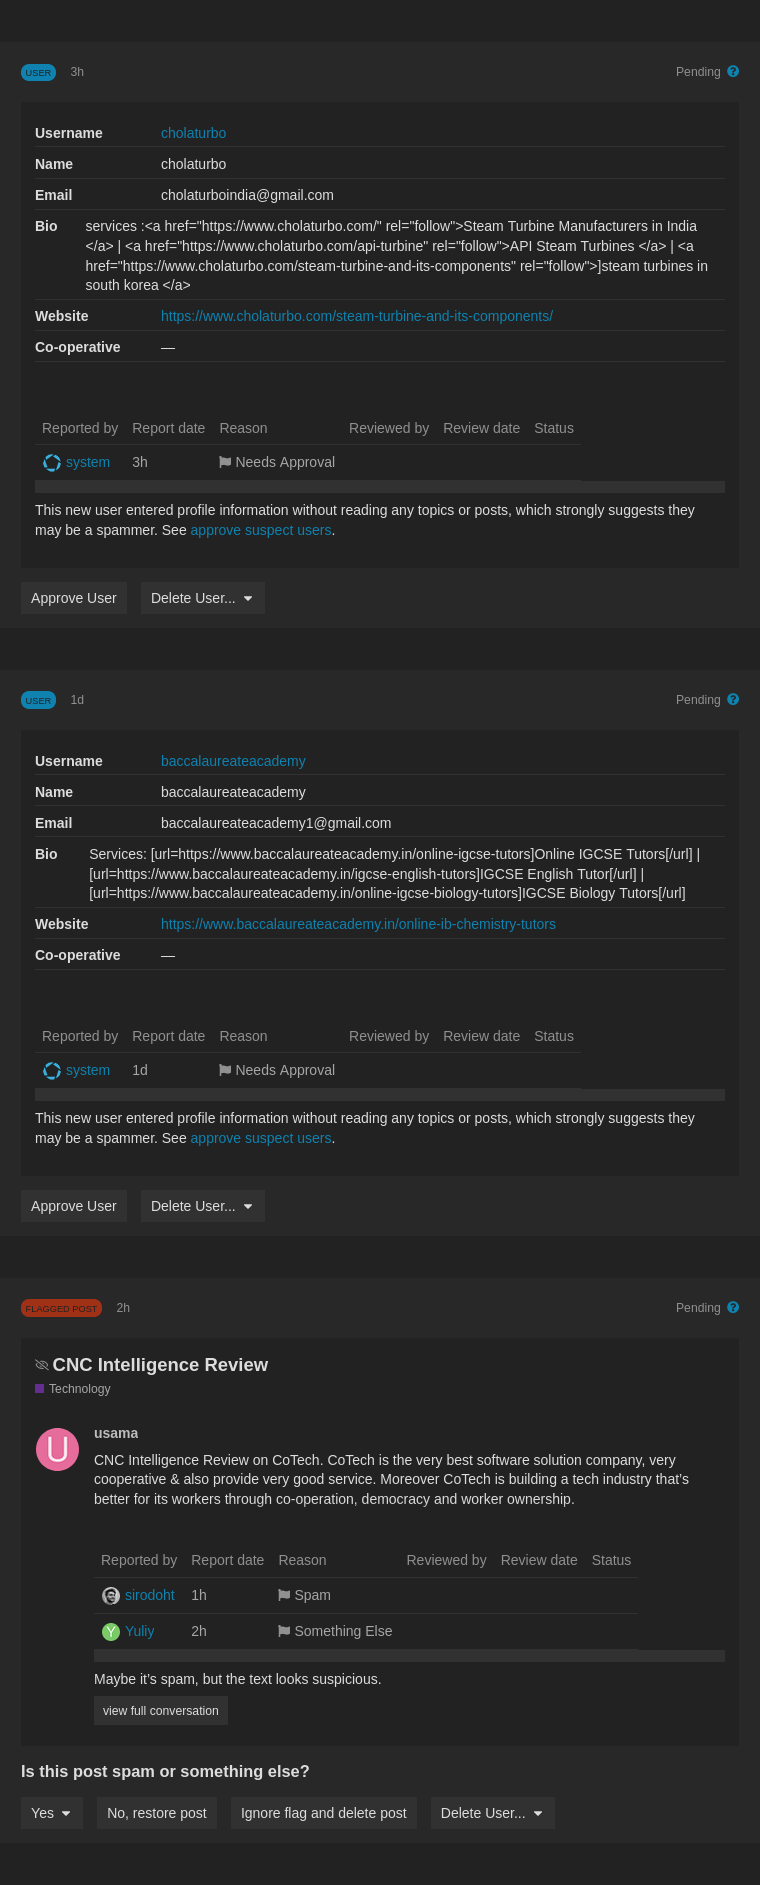Screen dimensions: 760x1885
Task: Click the system avatar in cholaturbo's report row
Action: point(52,463)
